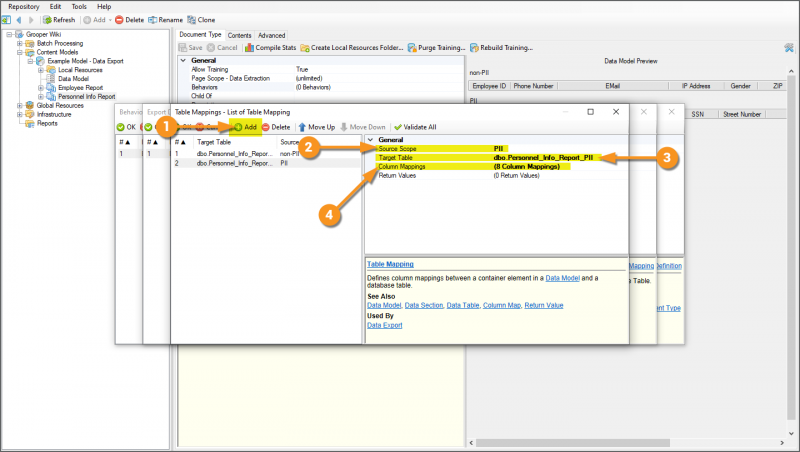The image size is (800, 452).
Task: Switch to the Advanced tab
Action: (x=271, y=35)
